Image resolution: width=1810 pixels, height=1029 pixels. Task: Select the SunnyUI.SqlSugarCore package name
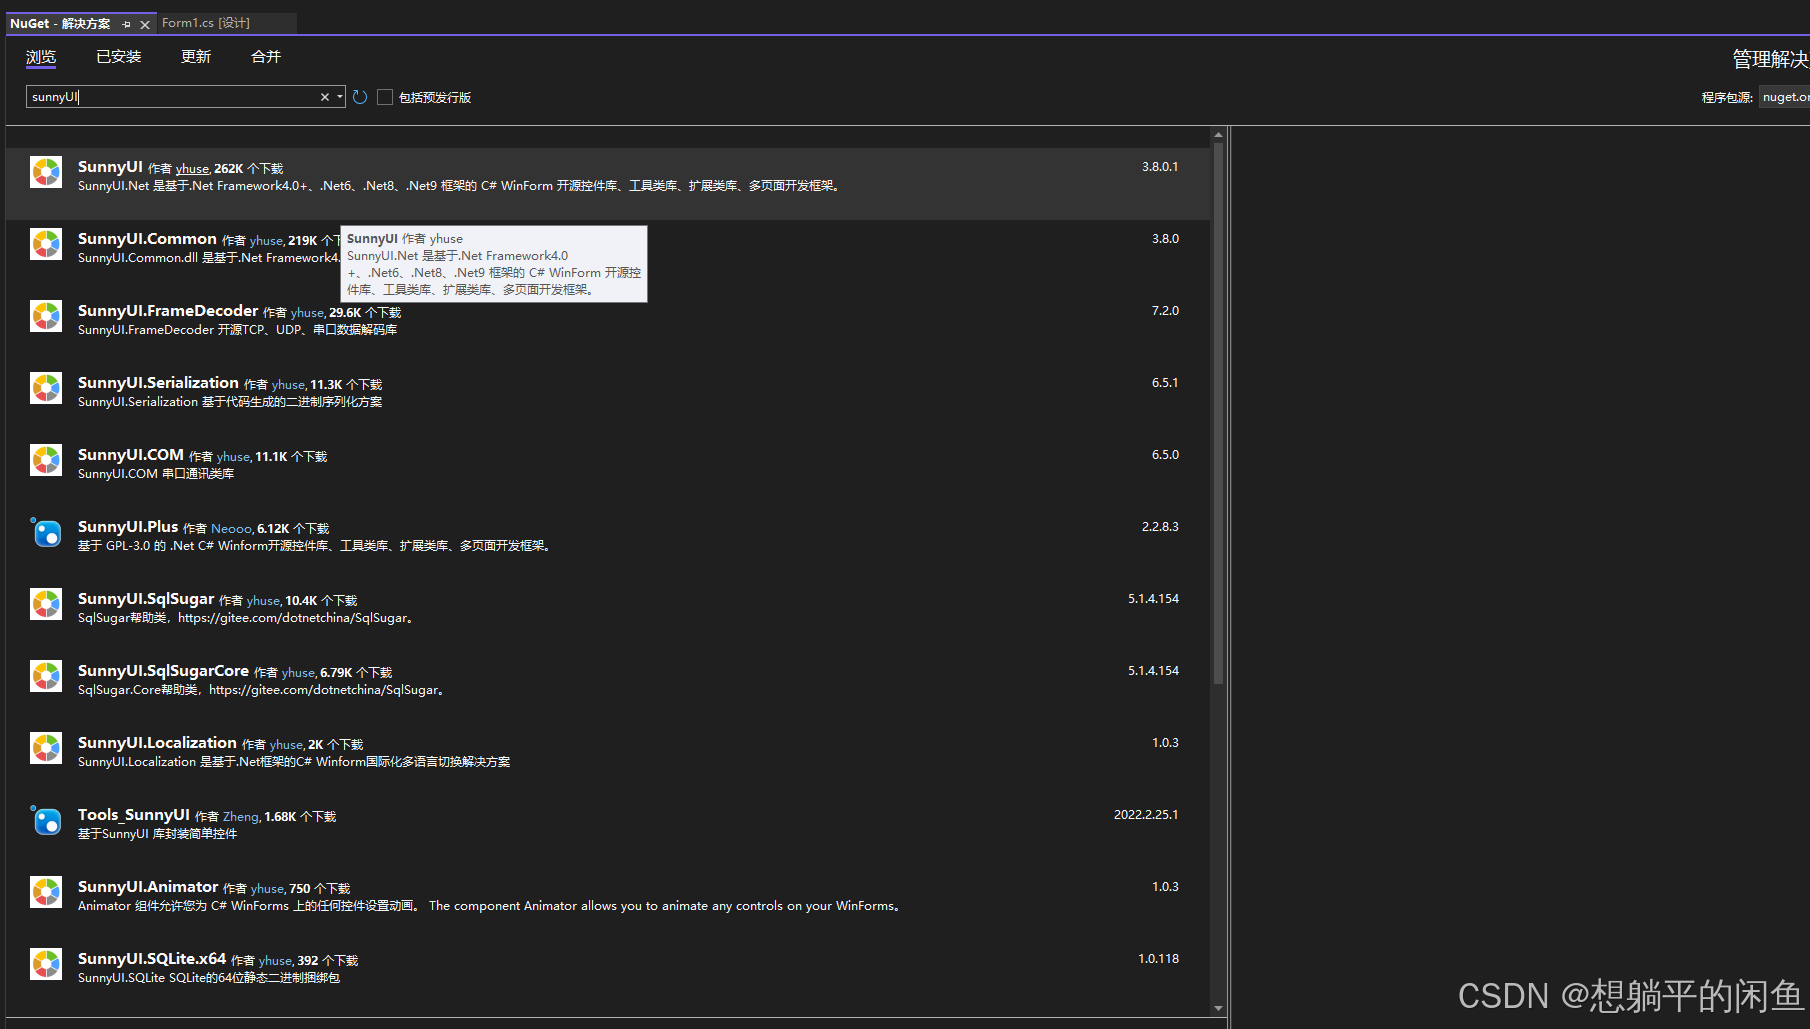[x=163, y=671]
